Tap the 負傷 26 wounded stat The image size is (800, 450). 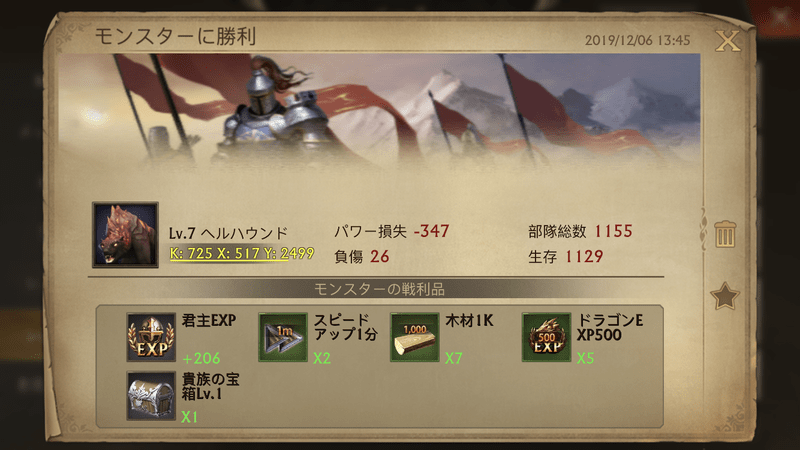tap(361, 256)
